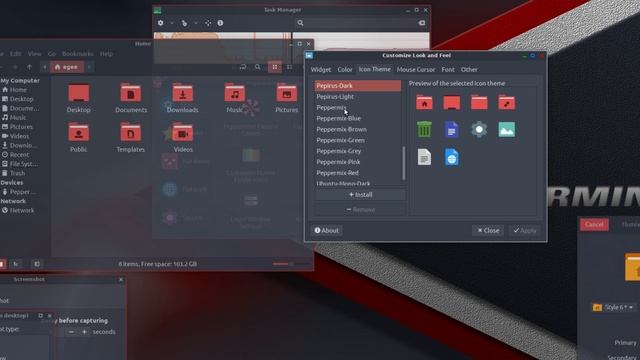This screenshot has width=640, height=360.
Task: Open the Style 6 dropdown
Action: (613, 307)
